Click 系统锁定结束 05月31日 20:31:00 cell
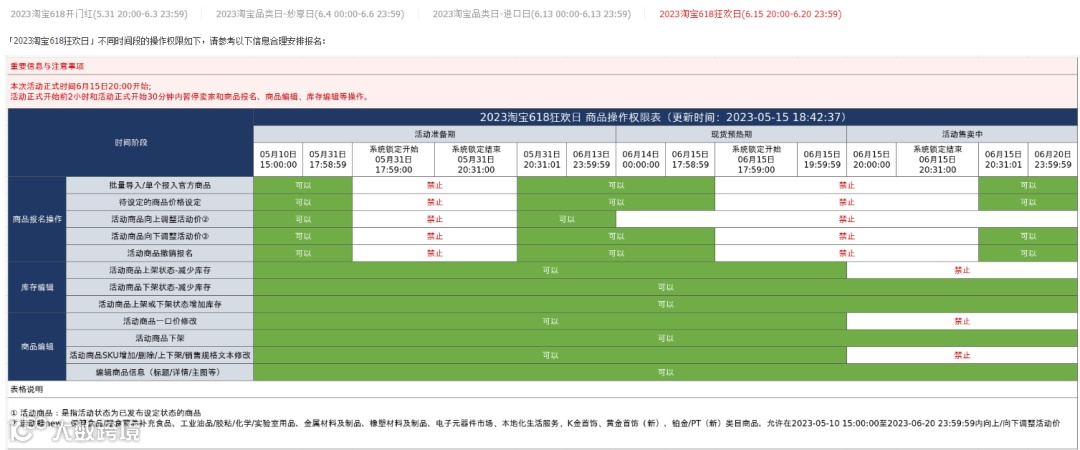This screenshot has width=1080, height=450. [476, 159]
